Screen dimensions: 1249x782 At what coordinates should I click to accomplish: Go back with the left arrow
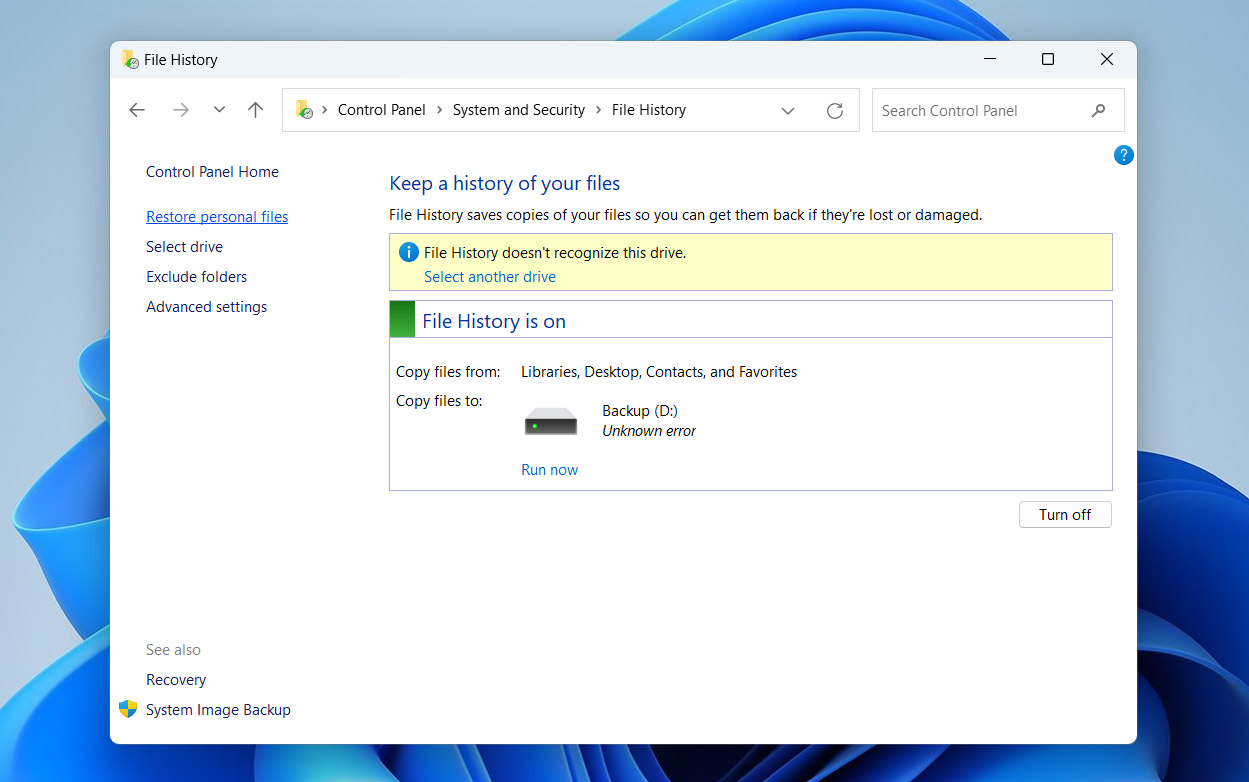[137, 110]
